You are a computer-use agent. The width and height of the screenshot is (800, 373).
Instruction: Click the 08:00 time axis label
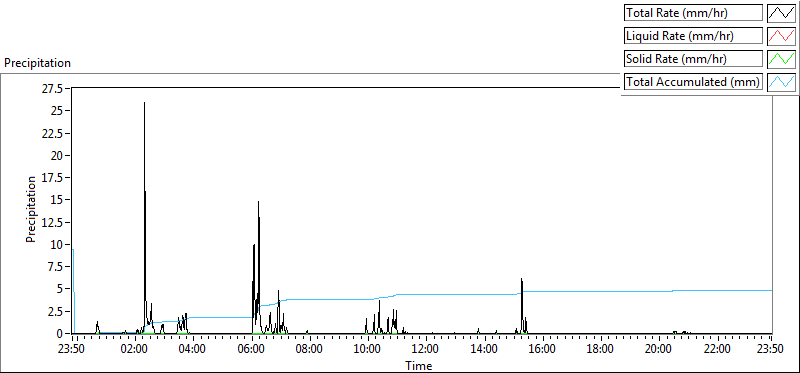[x=310, y=350]
